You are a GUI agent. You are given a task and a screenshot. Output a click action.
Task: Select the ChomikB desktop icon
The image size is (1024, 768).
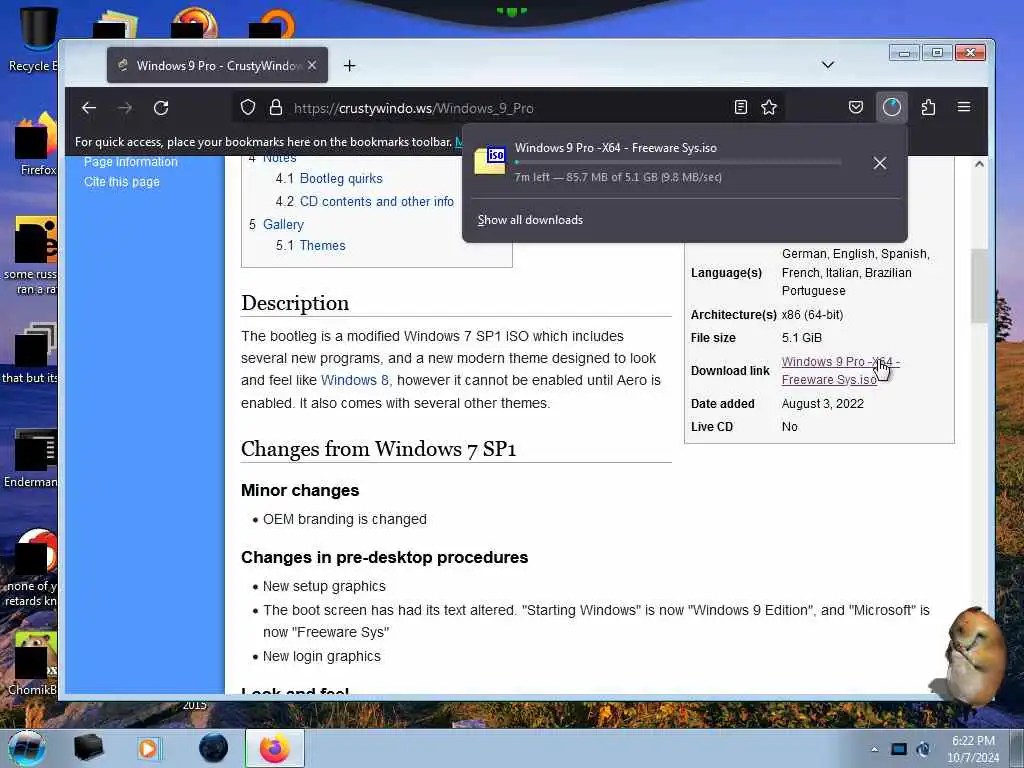click(33, 664)
